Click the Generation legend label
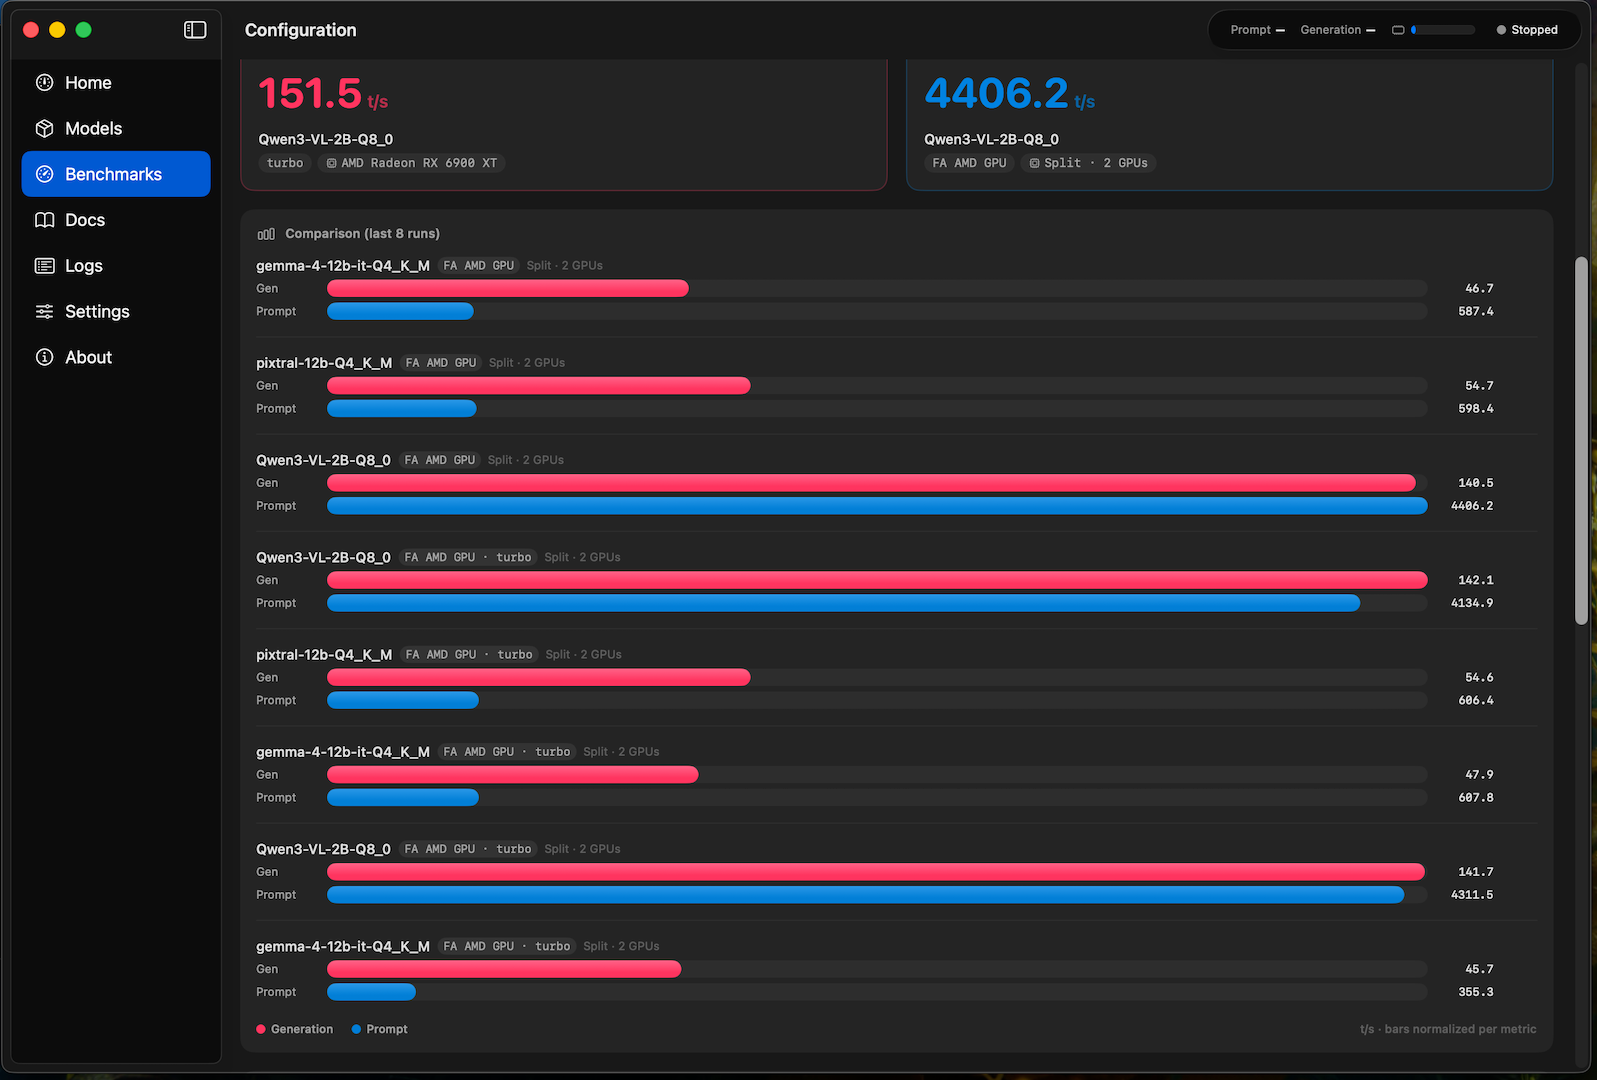Image resolution: width=1597 pixels, height=1080 pixels. 302,1029
